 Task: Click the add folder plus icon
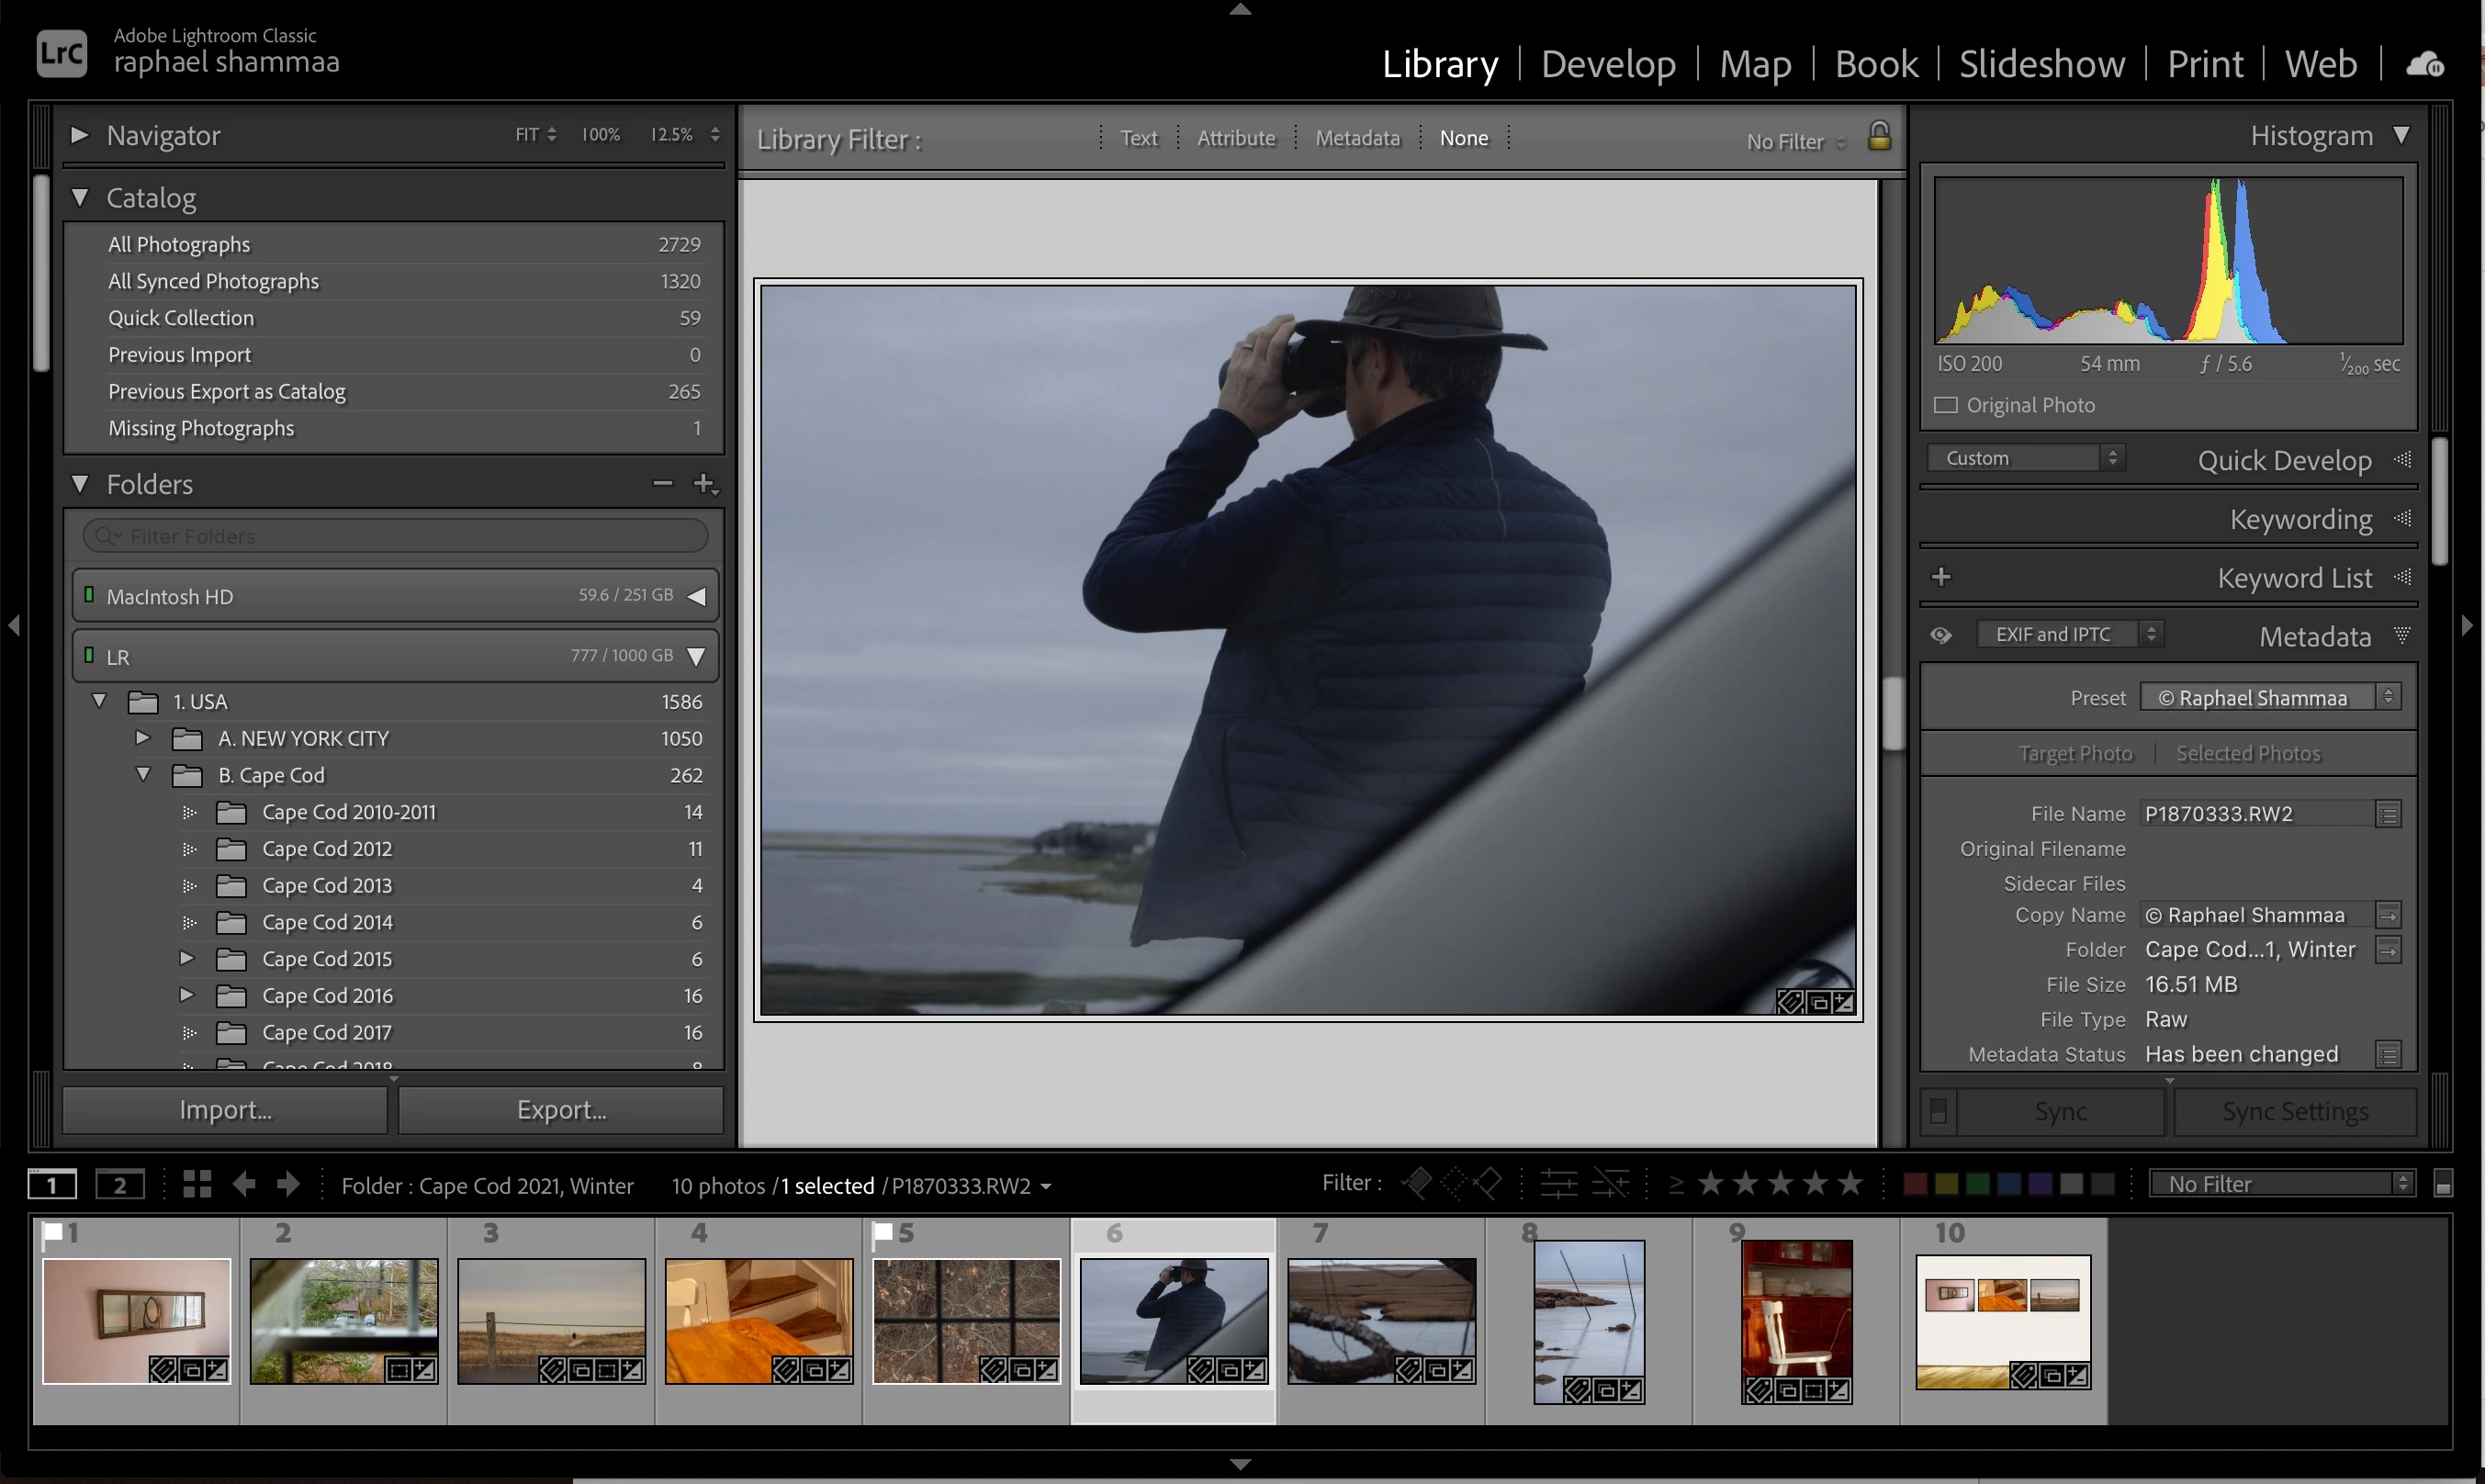[704, 484]
